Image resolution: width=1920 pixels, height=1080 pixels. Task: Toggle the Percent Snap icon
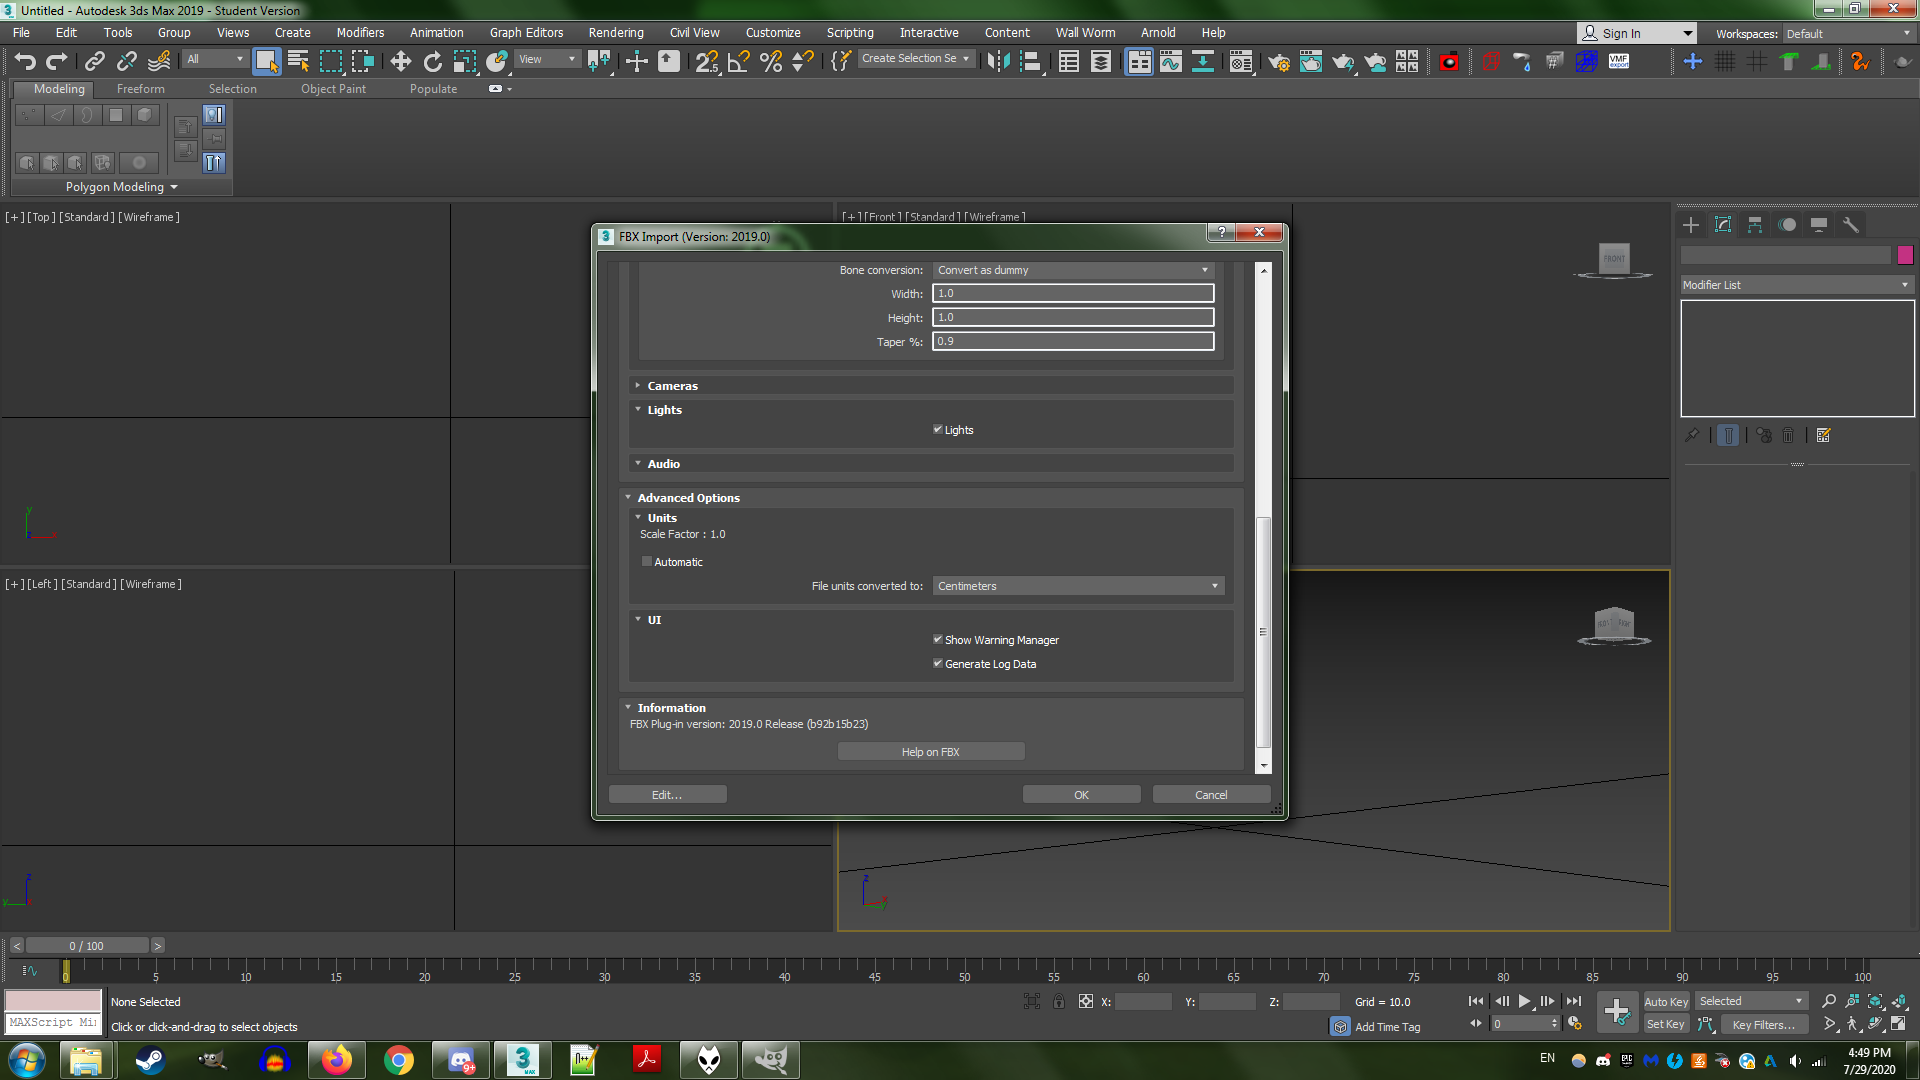(x=771, y=61)
